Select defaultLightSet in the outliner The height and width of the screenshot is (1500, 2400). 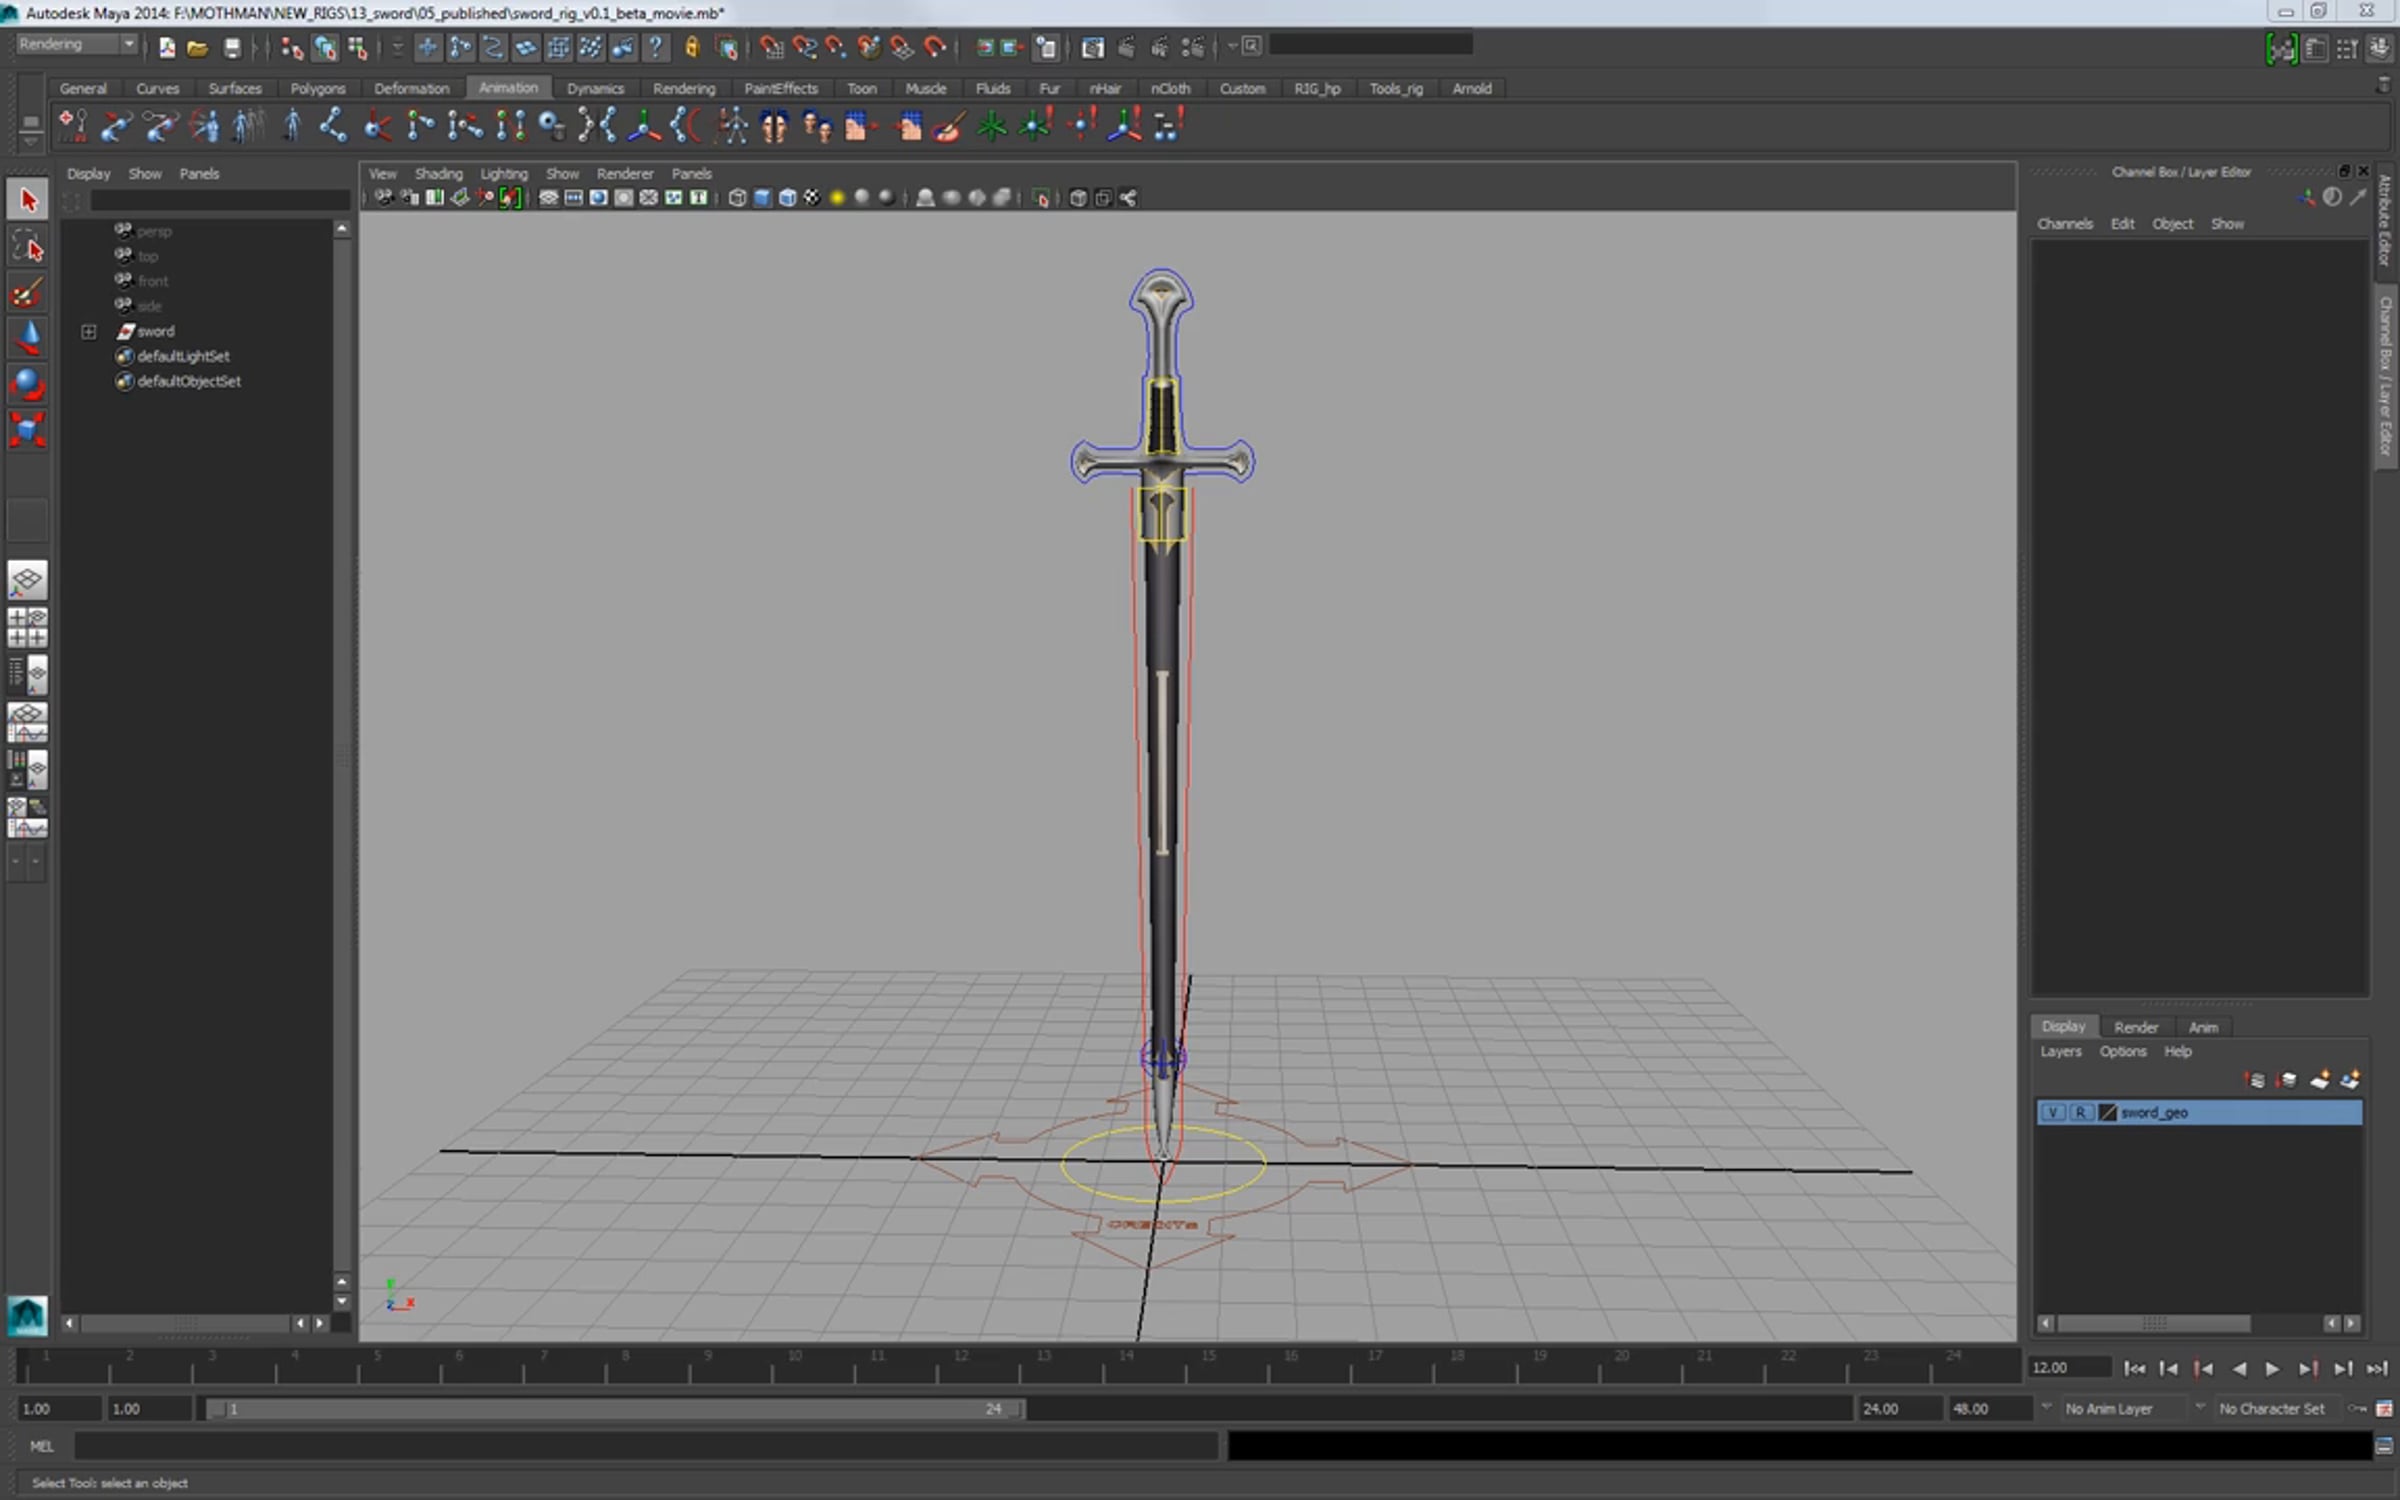pyautogui.click(x=183, y=356)
